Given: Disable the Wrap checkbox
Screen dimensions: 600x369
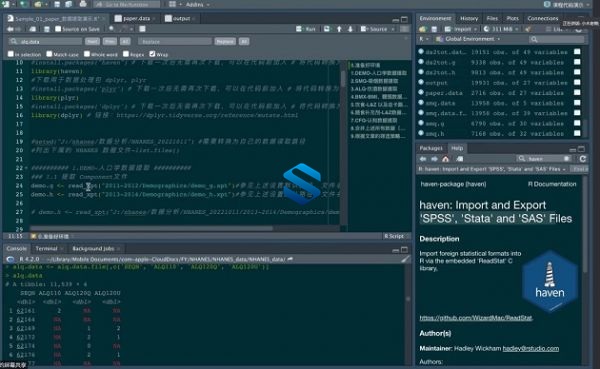Looking at the screenshot, I should coord(152,54).
